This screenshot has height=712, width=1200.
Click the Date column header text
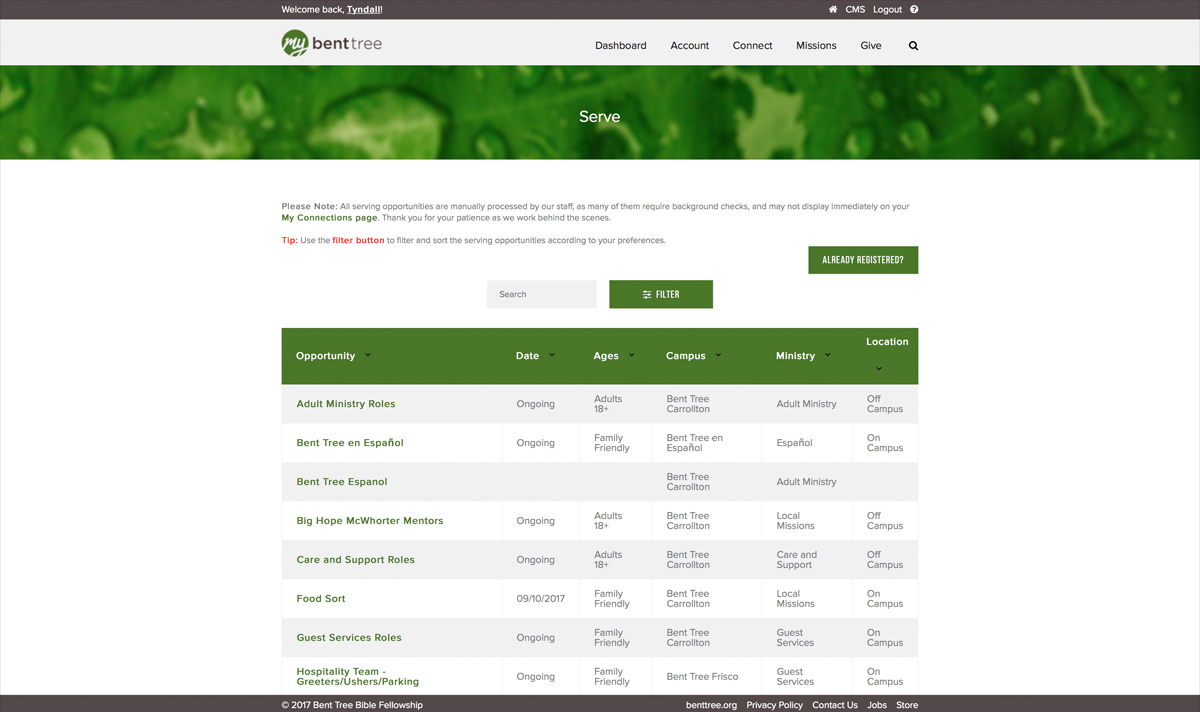click(x=527, y=356)
